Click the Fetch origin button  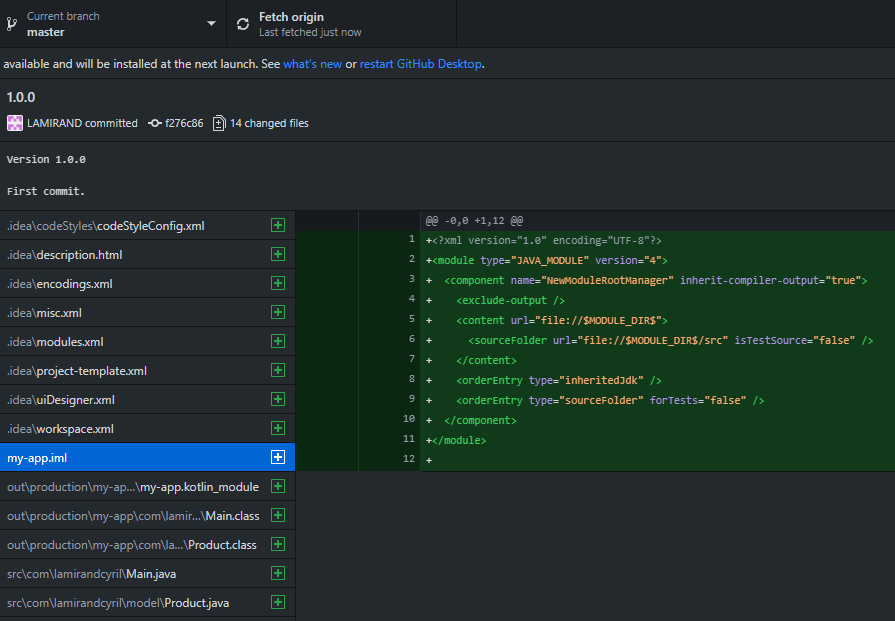[341, 24]
